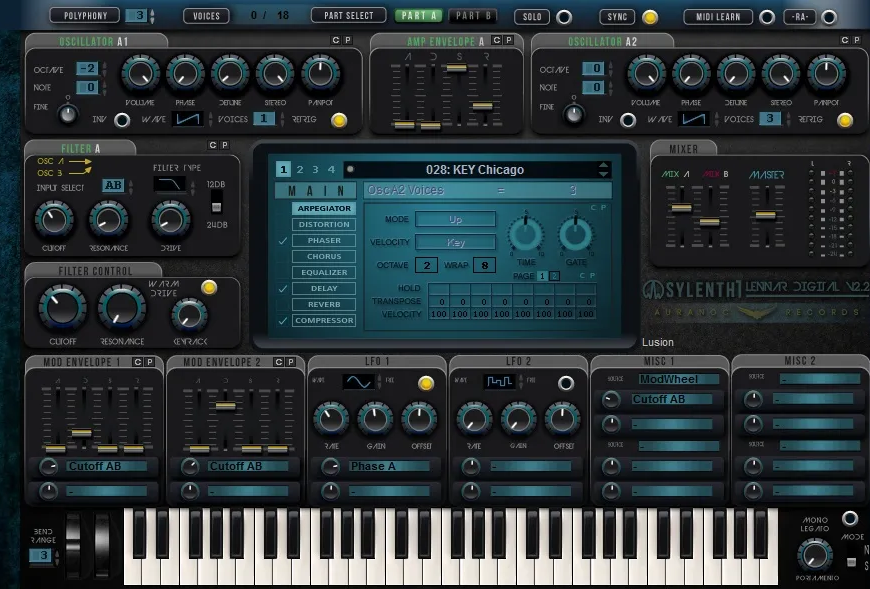Click the preset name 028: KEY Chicago
The height and width of the screenshot is (589, 870).
[474, 170]
